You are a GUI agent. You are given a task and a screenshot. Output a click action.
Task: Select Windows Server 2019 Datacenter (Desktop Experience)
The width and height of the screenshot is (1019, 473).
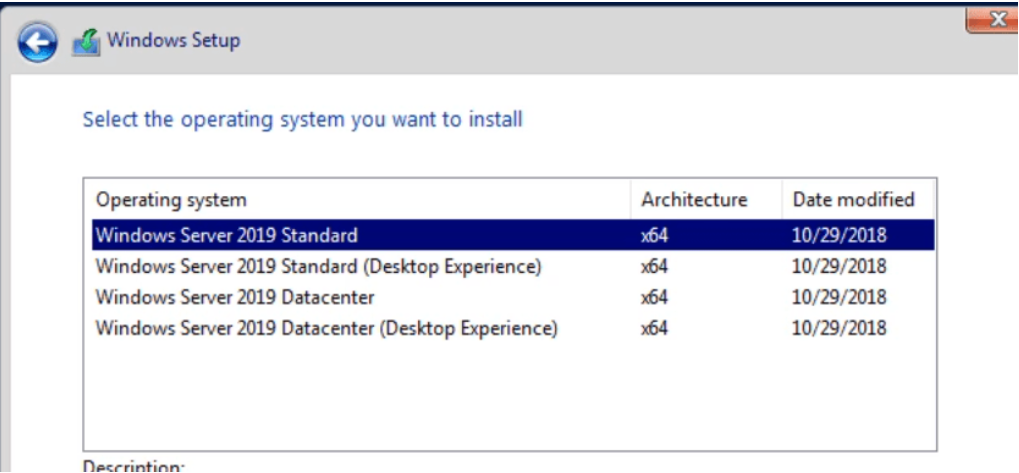click(513, 328)
